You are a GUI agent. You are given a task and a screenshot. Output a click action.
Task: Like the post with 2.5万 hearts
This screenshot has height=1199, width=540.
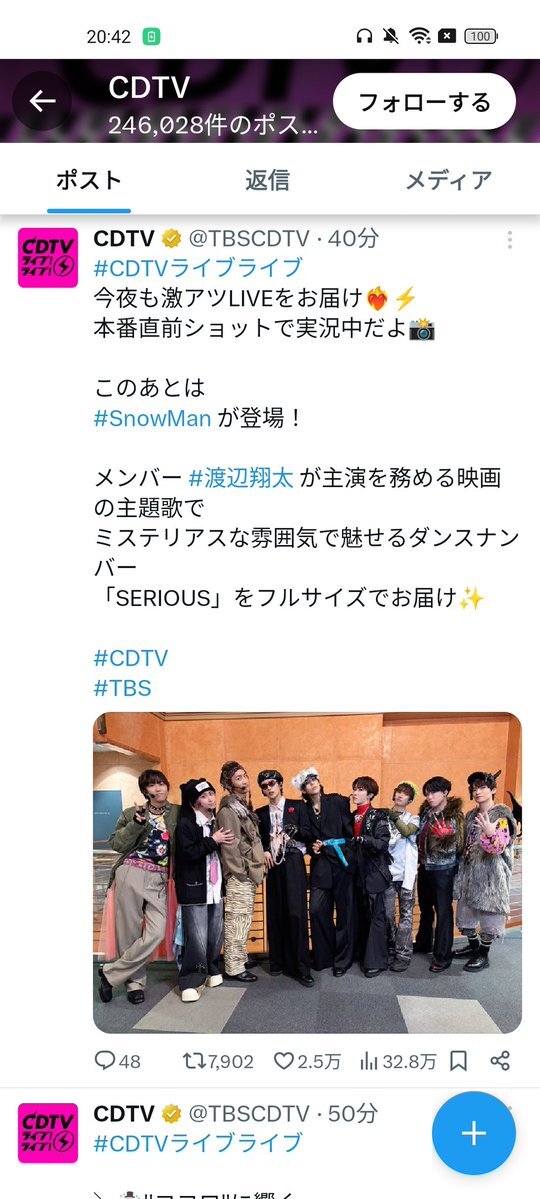pos(284,1061)
